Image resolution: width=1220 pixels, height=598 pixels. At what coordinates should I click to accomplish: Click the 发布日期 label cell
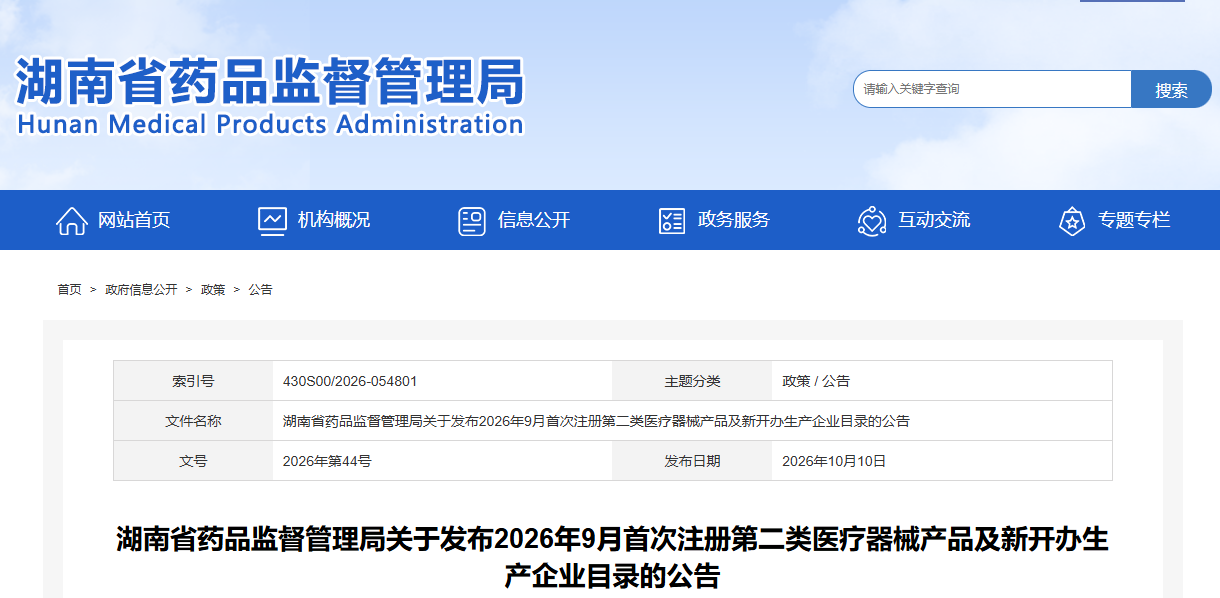click(692, 461)
